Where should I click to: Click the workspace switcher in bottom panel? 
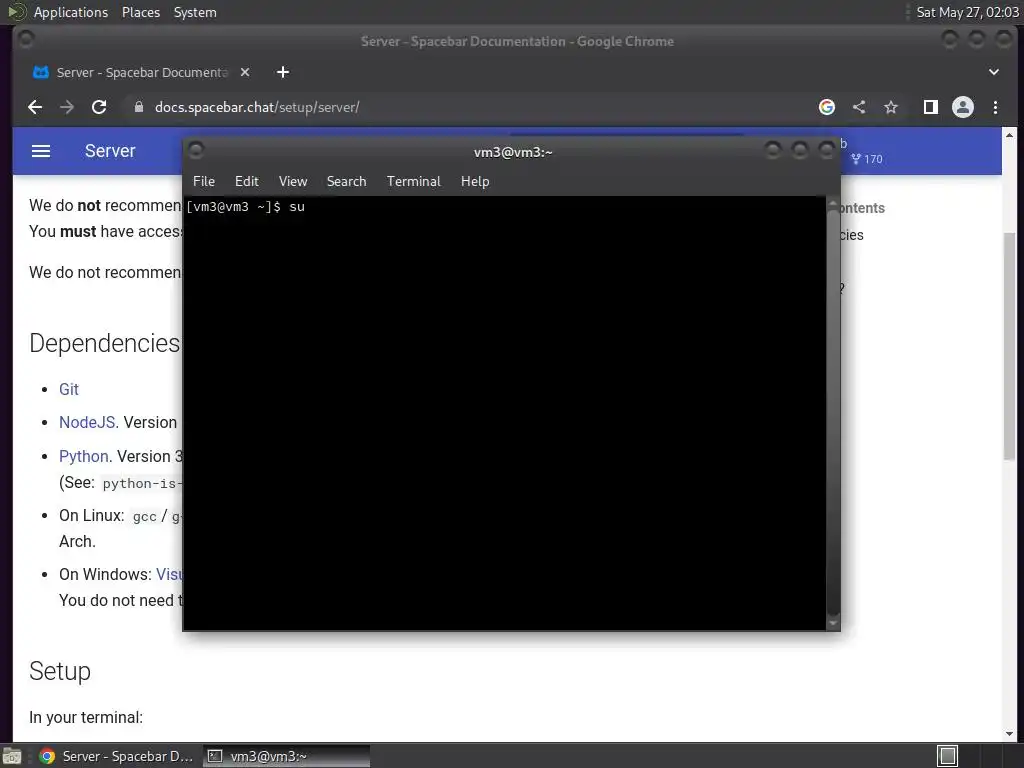point(948,756)
